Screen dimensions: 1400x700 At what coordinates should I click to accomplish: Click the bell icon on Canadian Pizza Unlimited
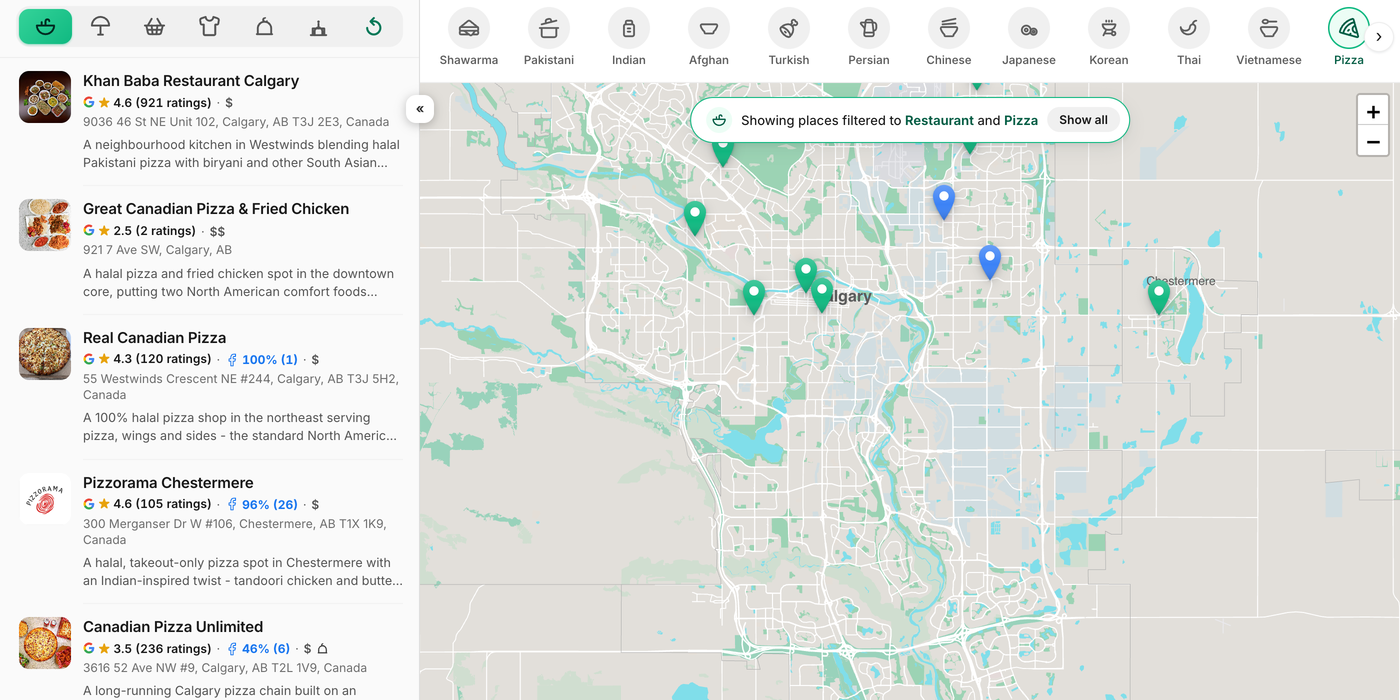coord(323,648)
